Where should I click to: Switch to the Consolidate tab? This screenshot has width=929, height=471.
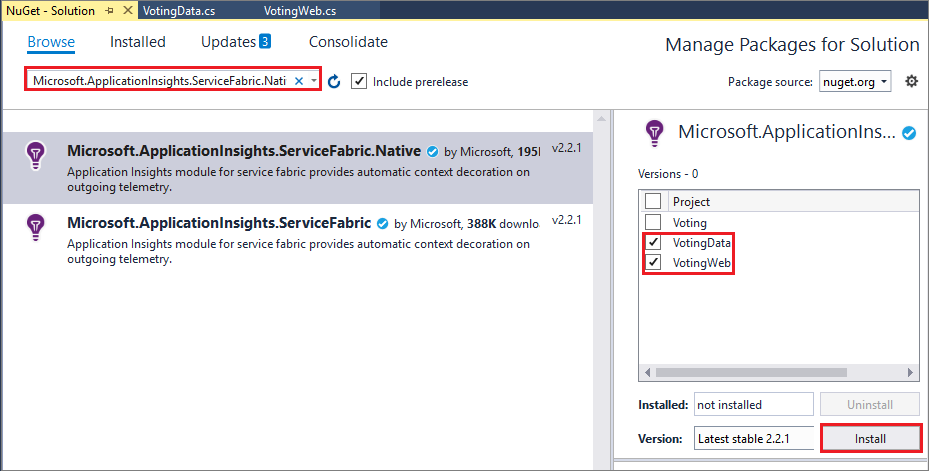tap(348, 42)
